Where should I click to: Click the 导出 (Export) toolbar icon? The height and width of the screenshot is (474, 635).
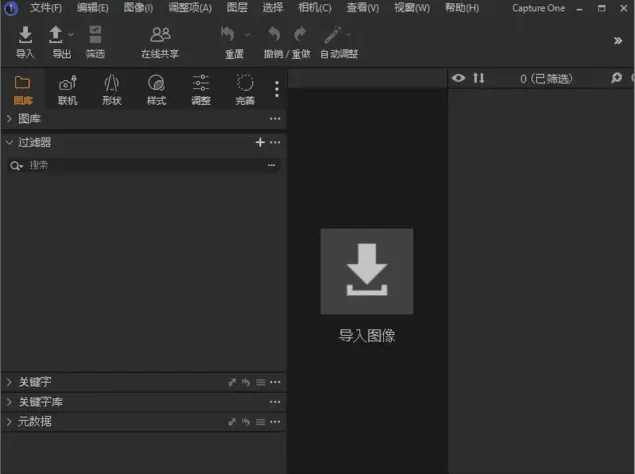point(57,37)
